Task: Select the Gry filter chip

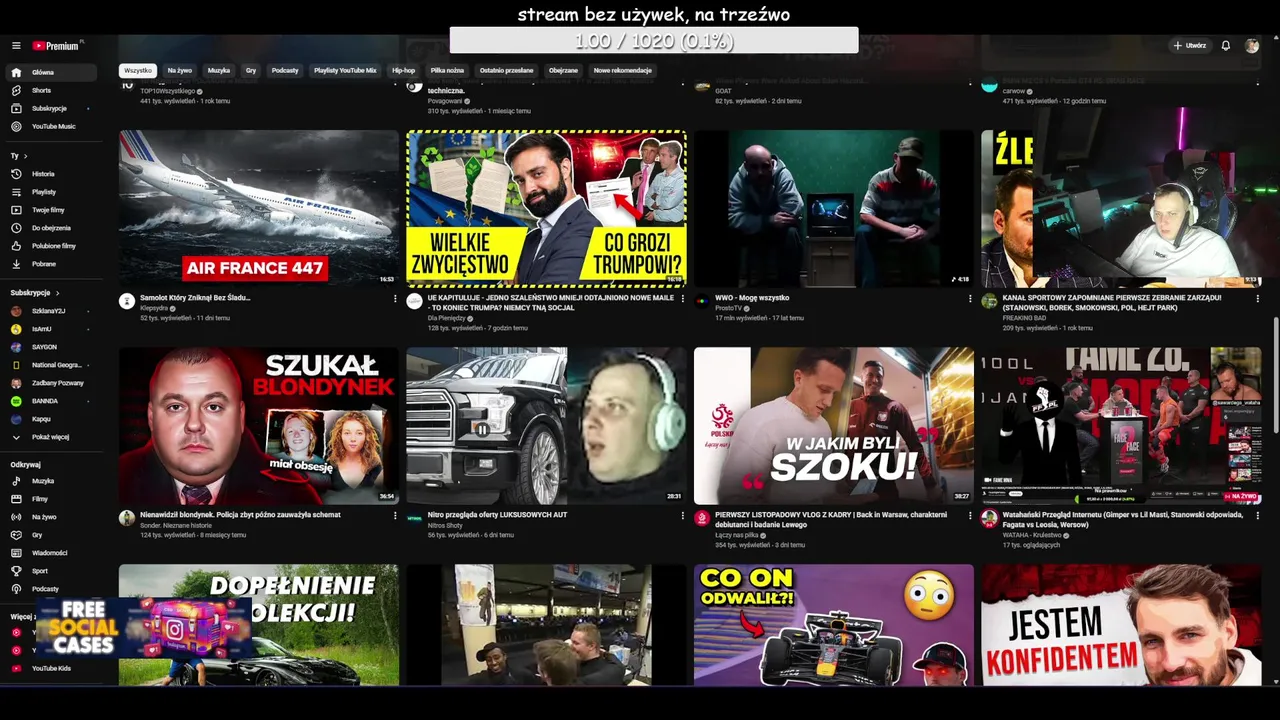Action: [x=251, y=71]
